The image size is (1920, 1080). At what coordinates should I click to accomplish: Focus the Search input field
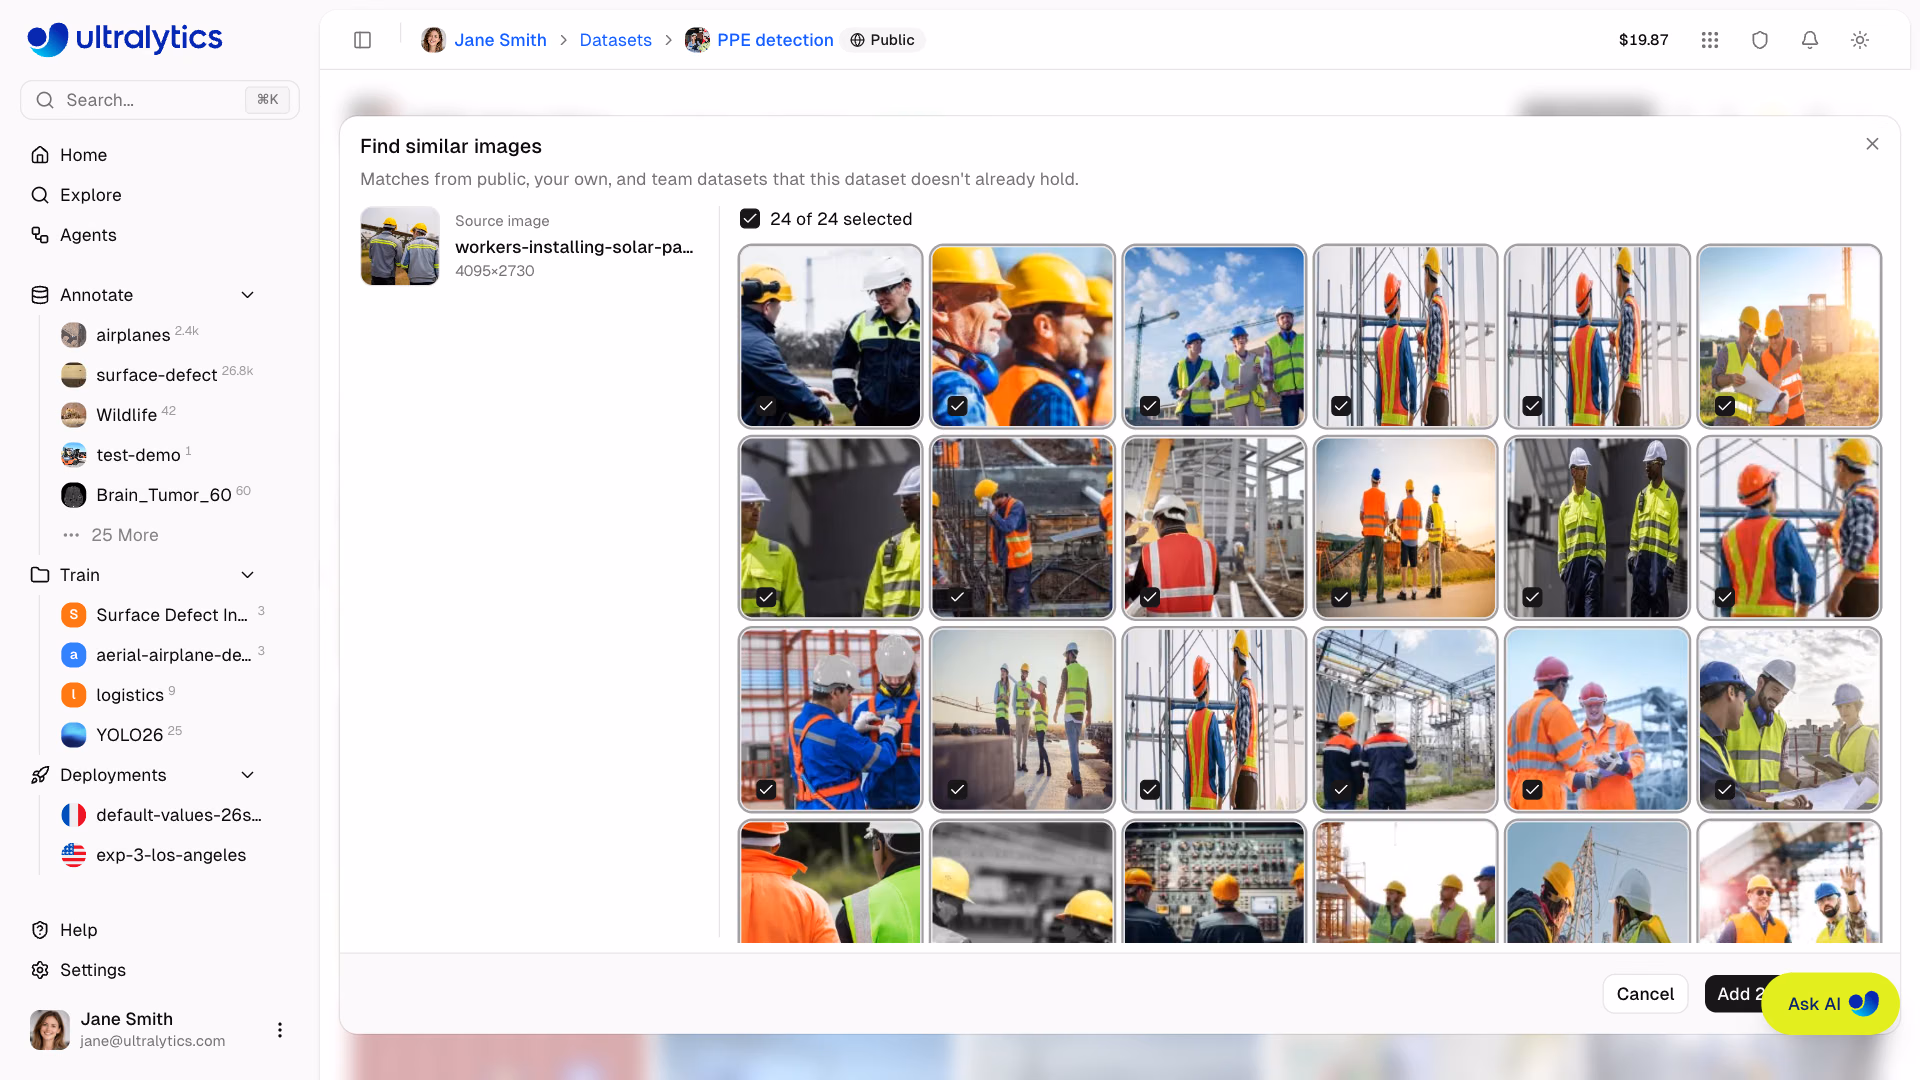[x=160, y=100]
